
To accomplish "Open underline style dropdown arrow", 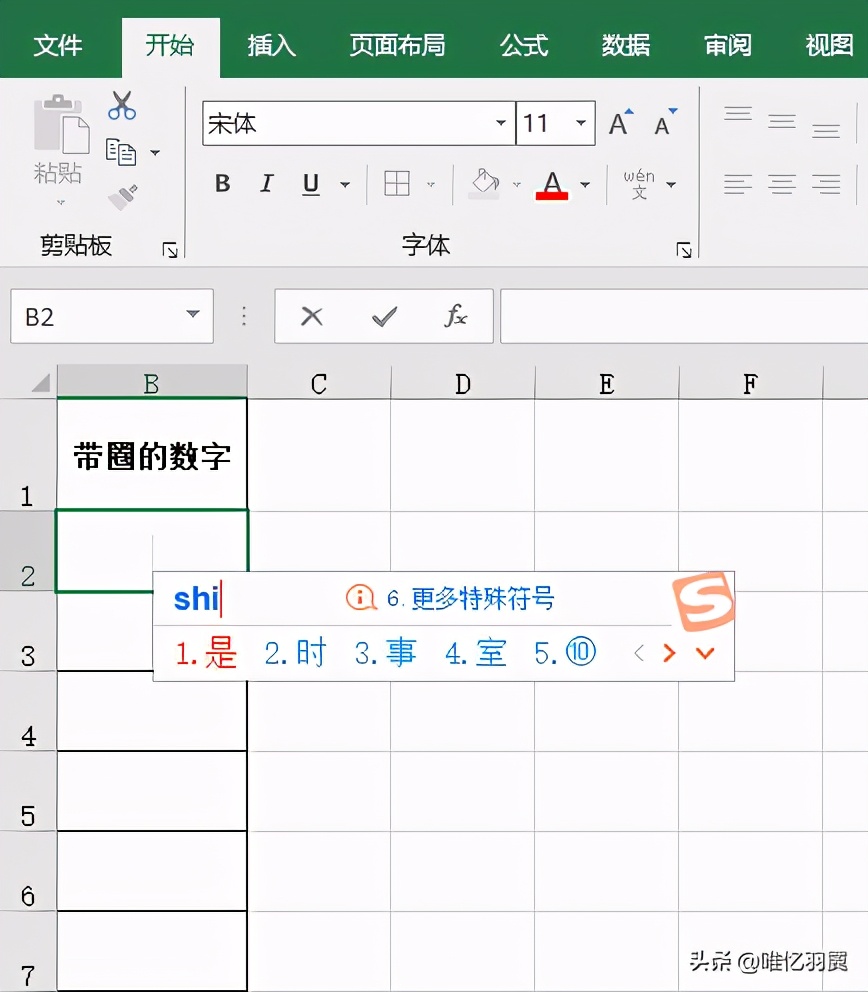I will [345, 185].
